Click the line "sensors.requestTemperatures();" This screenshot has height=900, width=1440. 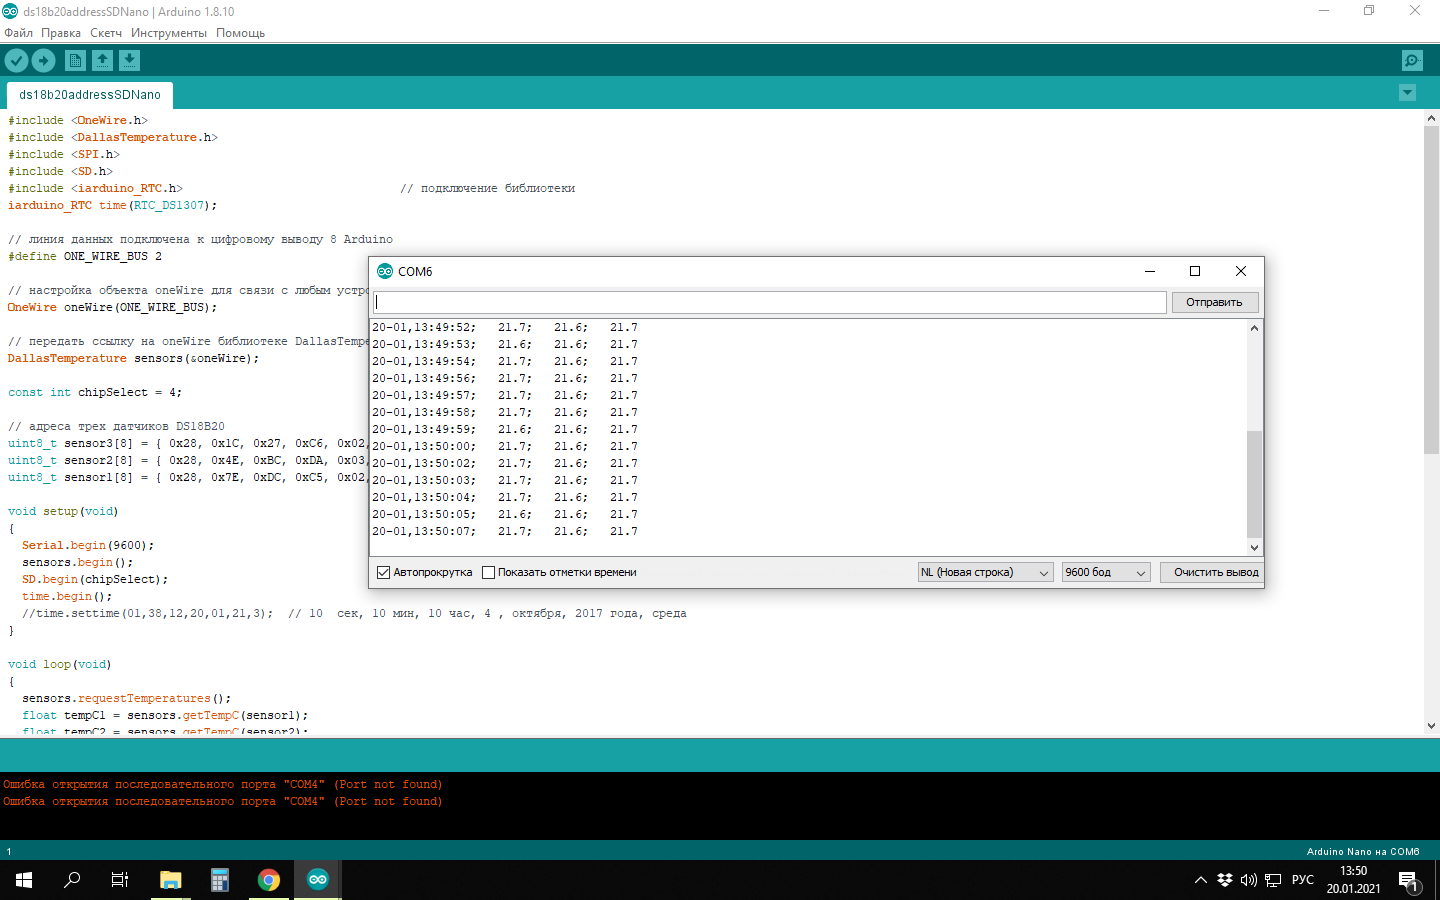coord(126,698)
